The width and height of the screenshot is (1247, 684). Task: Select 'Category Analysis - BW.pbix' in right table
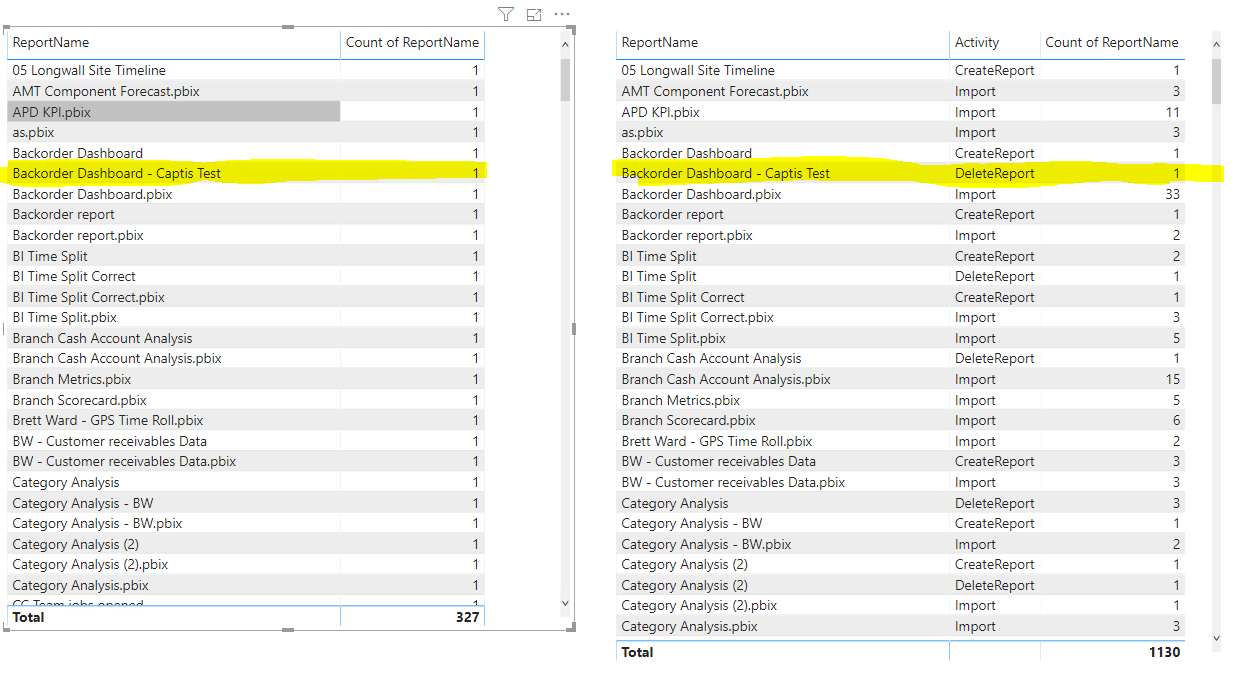pos(706,544)
